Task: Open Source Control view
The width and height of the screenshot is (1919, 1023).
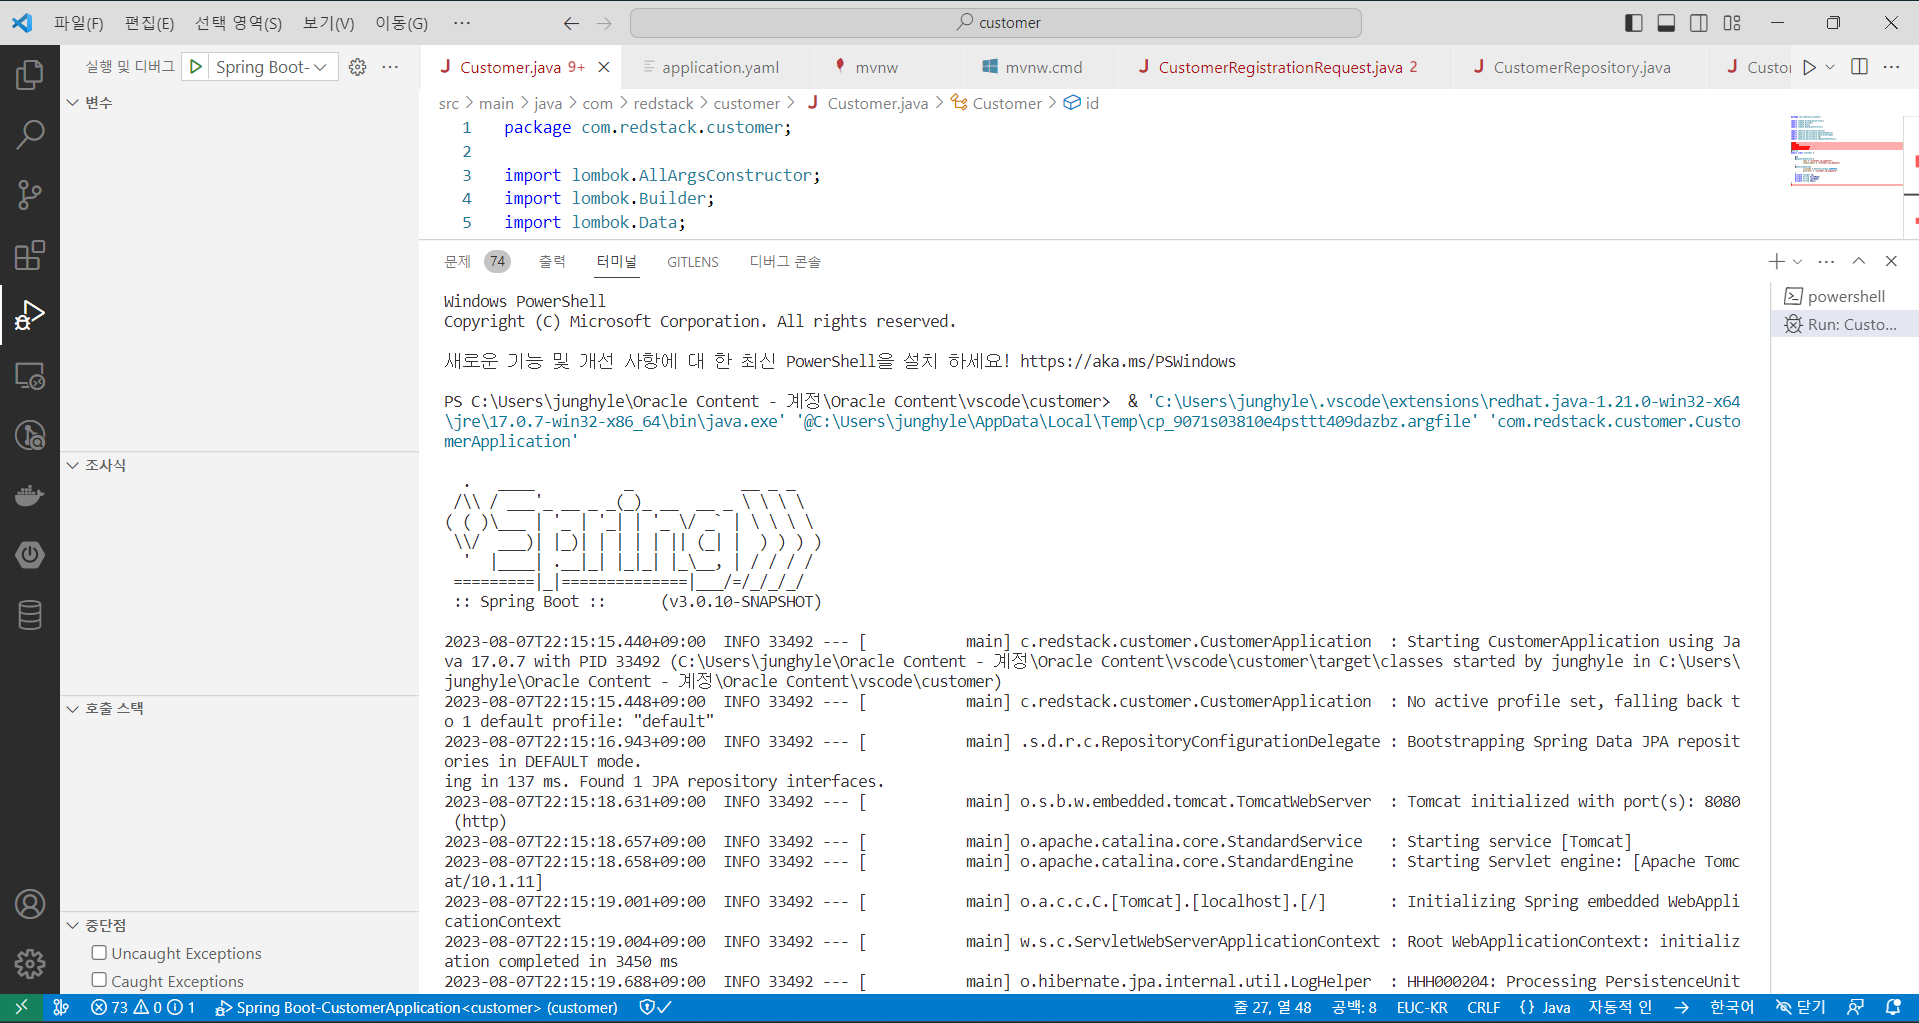Action: [x=30, y=194]
